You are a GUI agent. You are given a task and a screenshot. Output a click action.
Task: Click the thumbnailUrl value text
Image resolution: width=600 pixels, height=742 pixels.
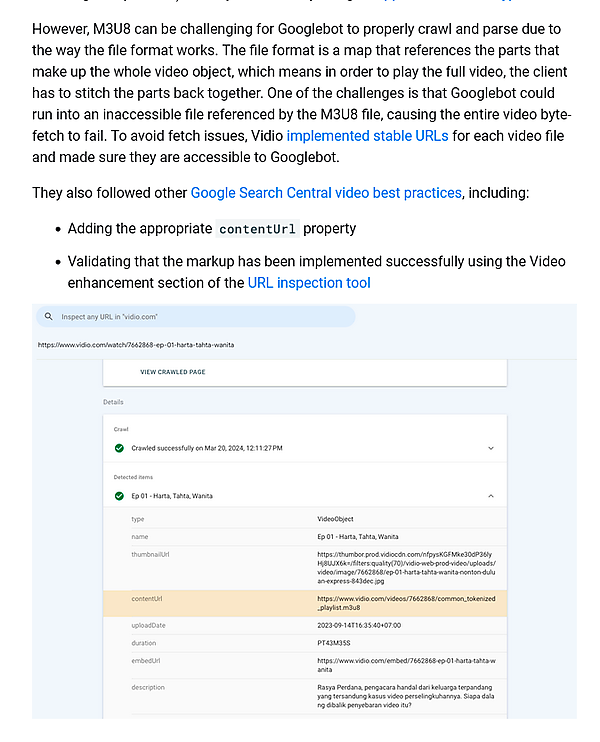(x=406, y=566)
